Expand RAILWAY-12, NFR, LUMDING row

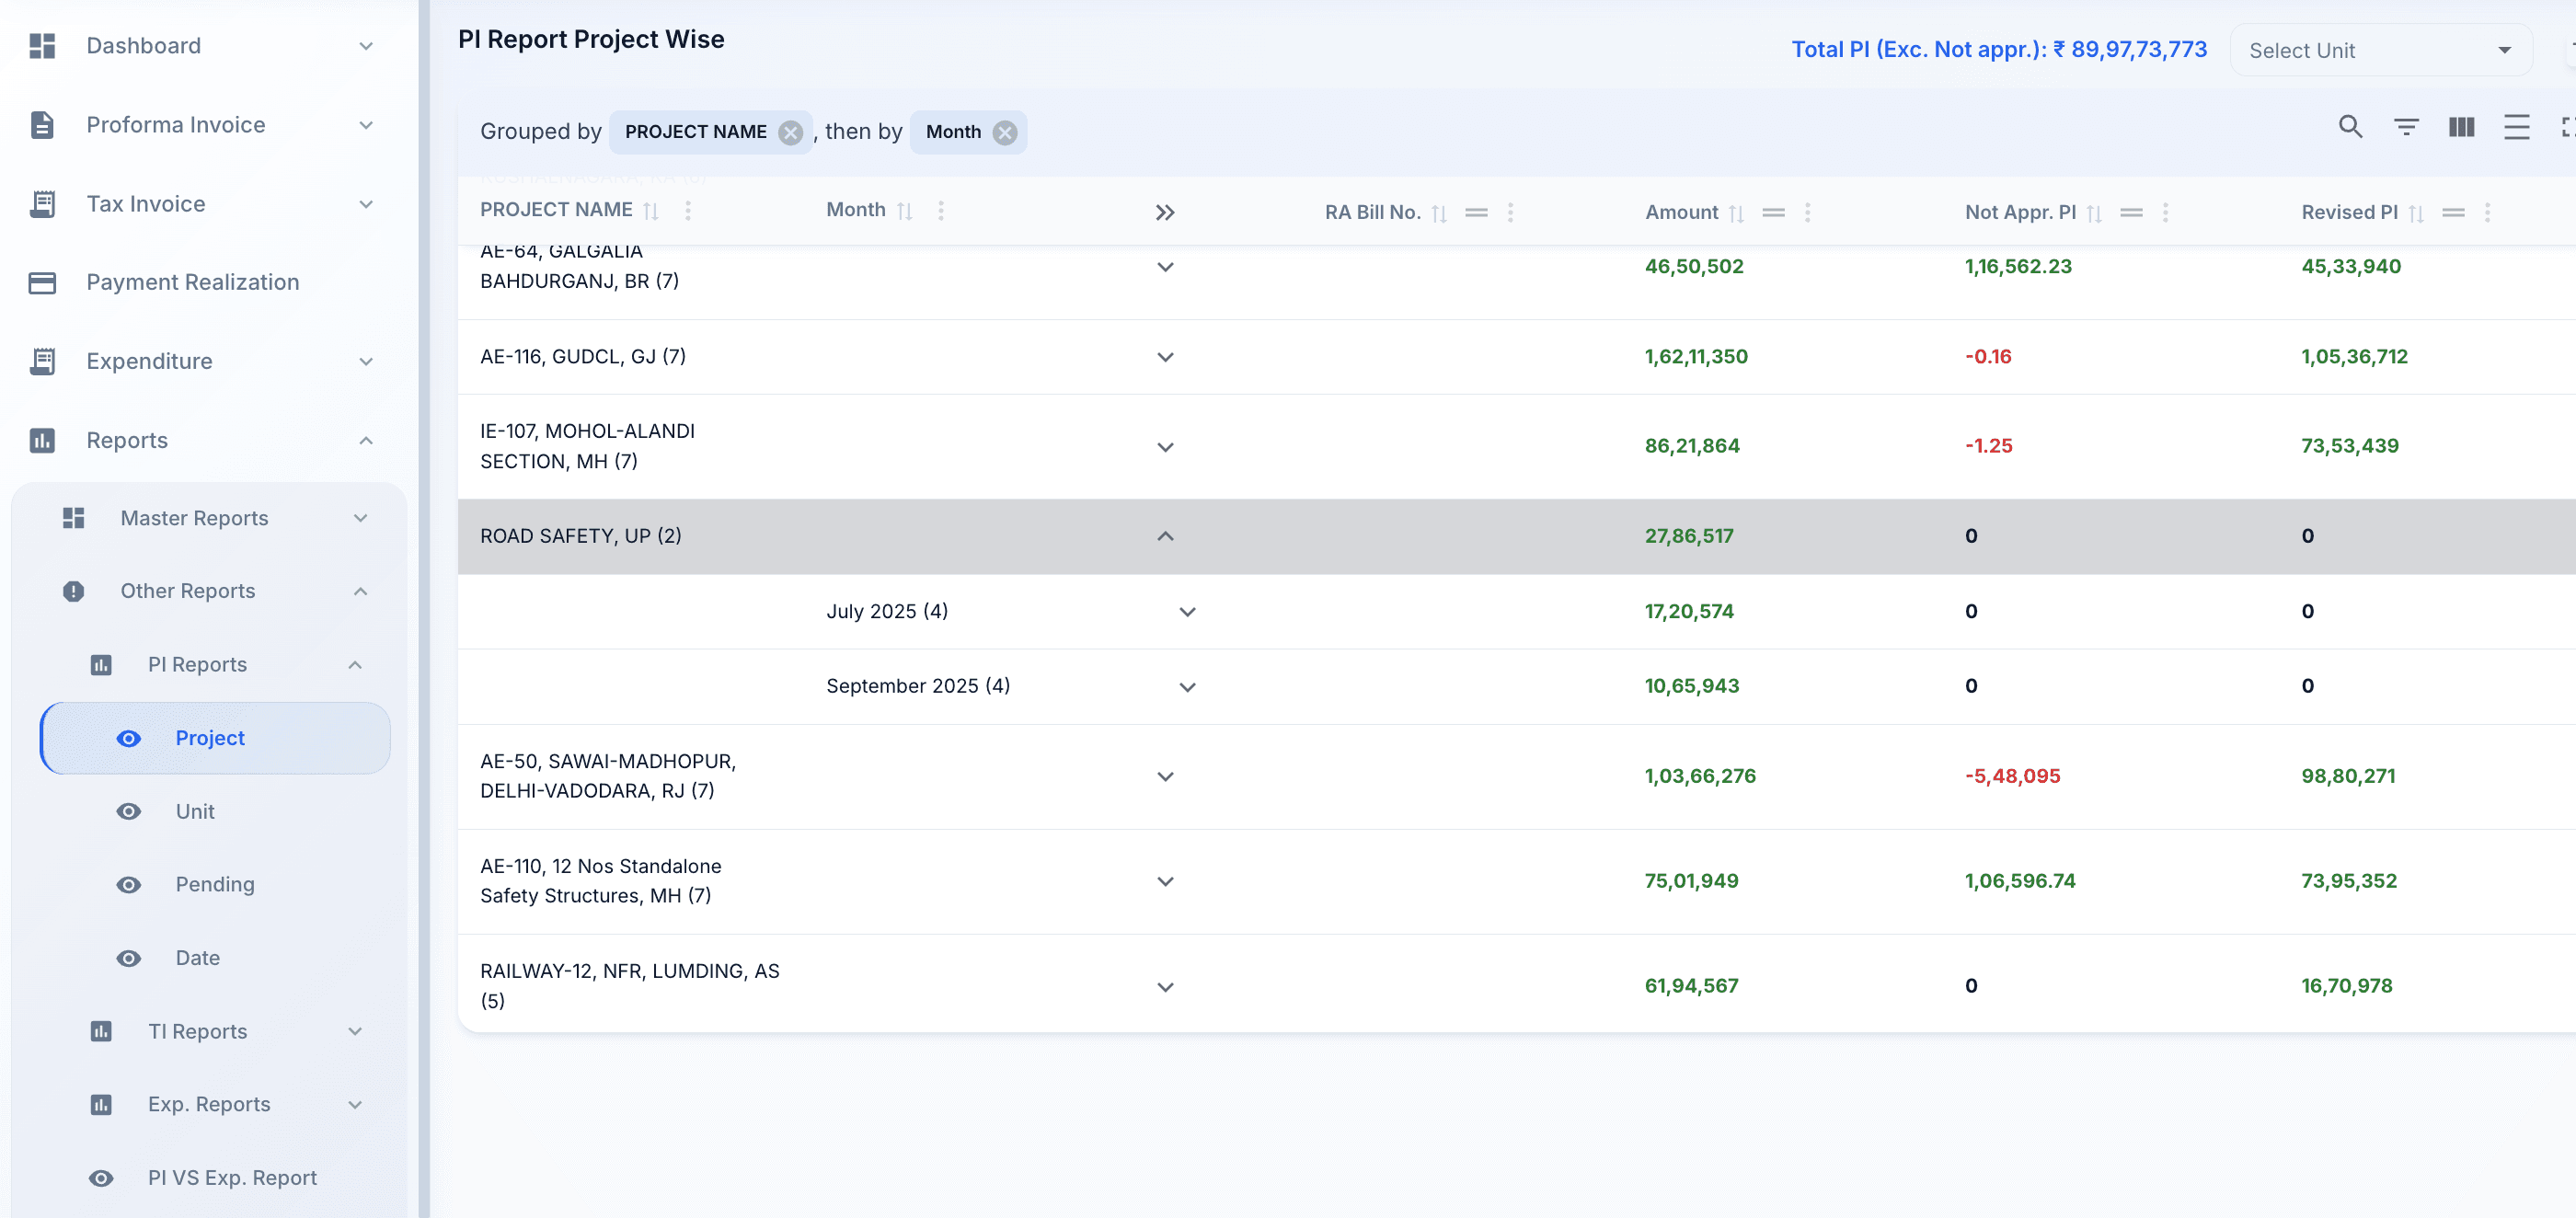(1165, 987)
